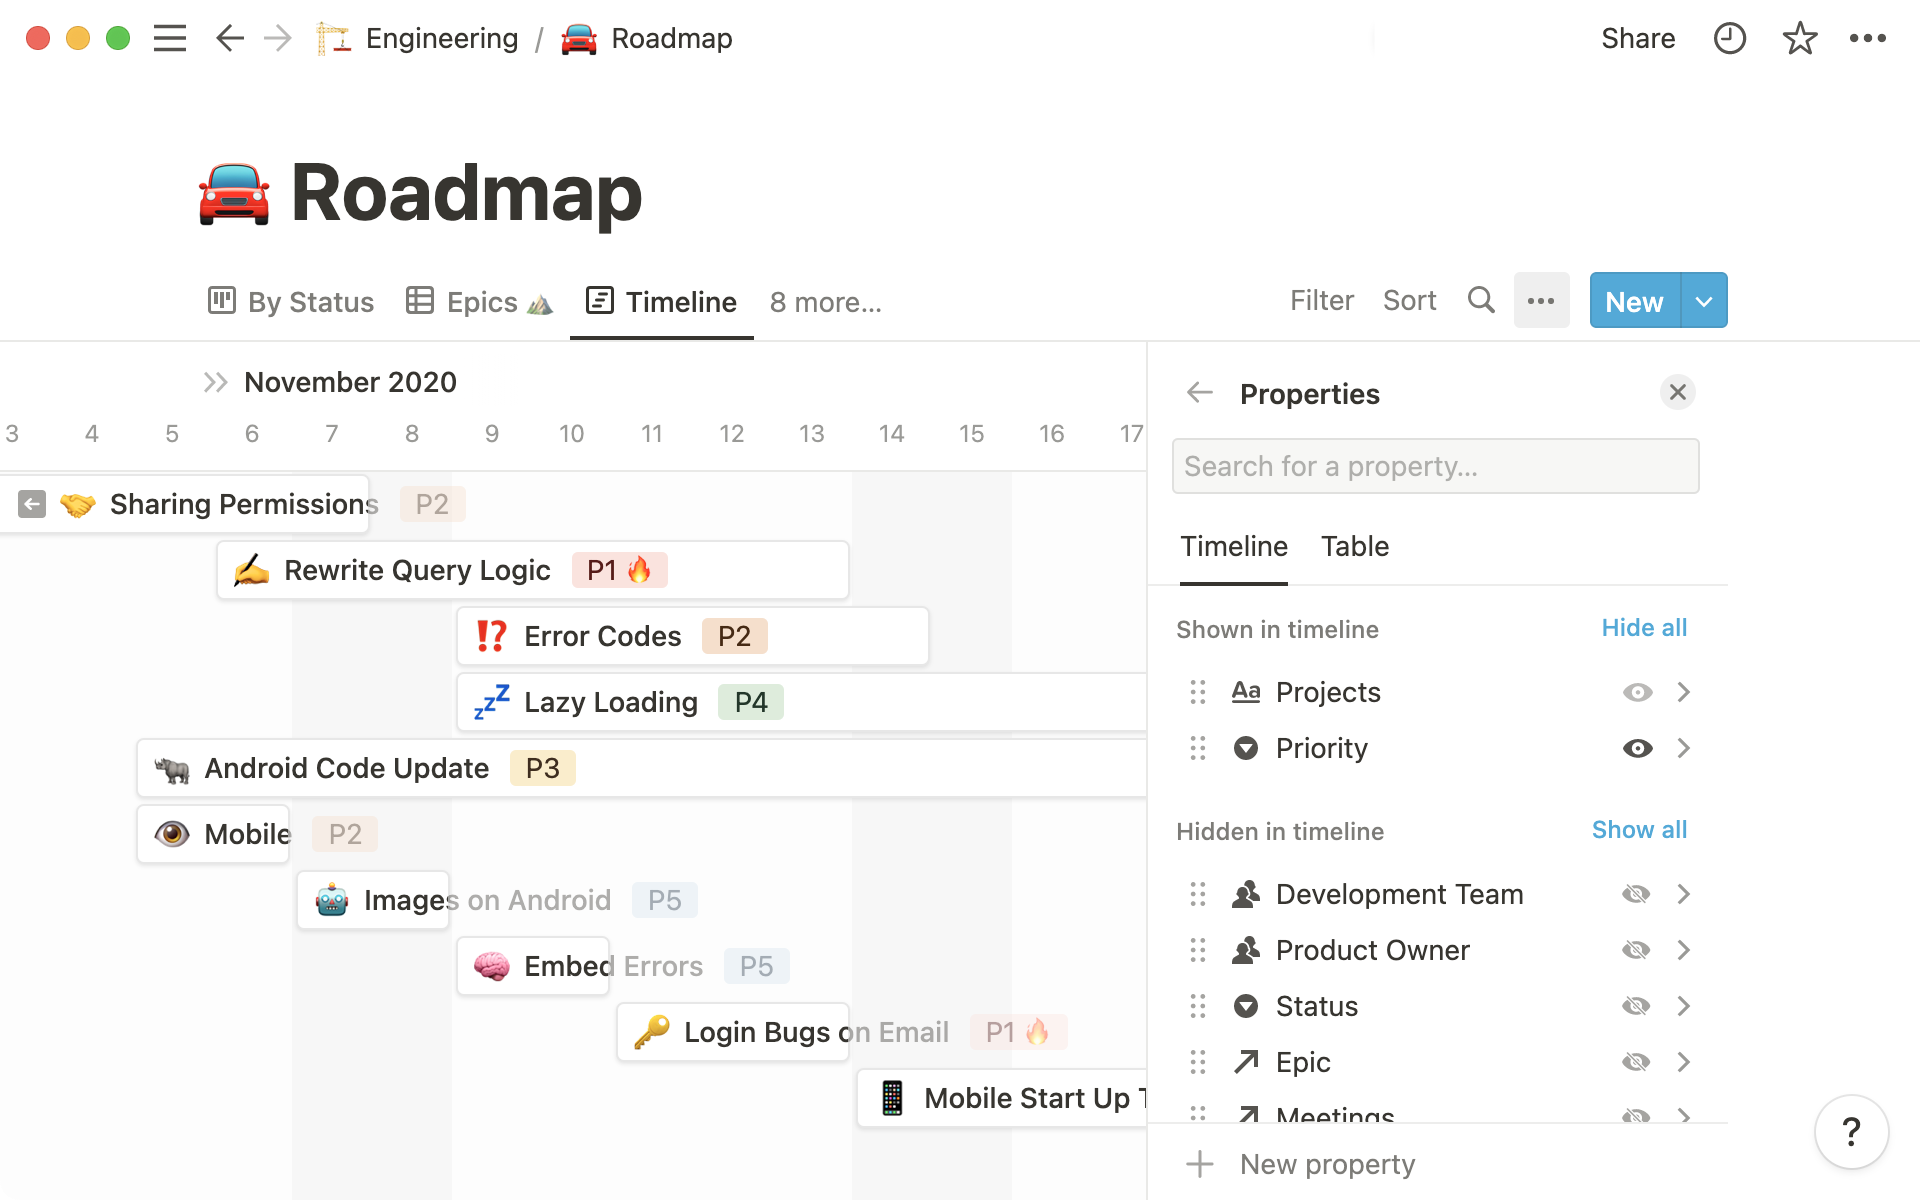Click the Projects icon in shown properties
The image size is (1920, 1200).
[1247, 691]
